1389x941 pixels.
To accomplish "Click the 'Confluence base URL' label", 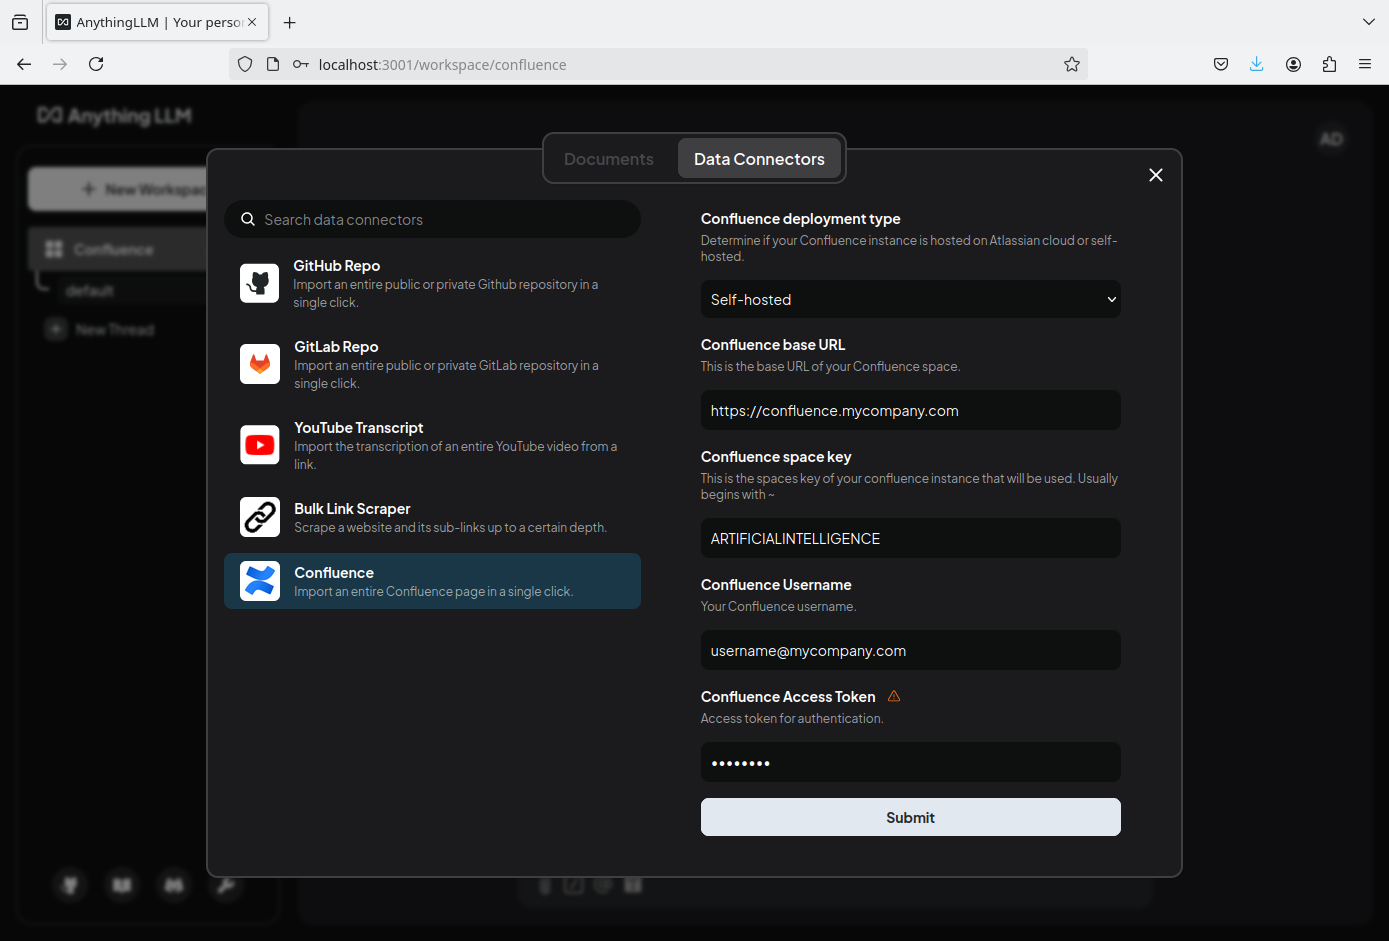I will 773,344.
